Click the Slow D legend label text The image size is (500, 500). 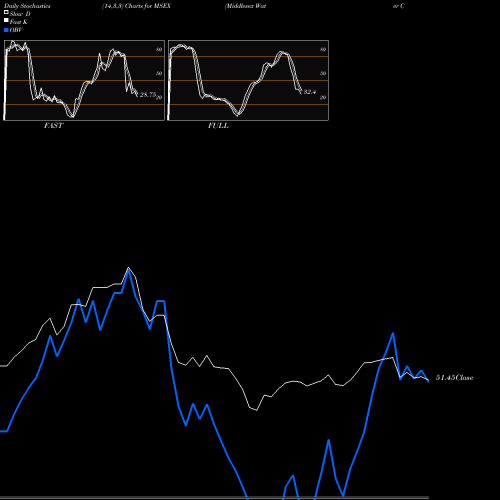coord(20,14)
